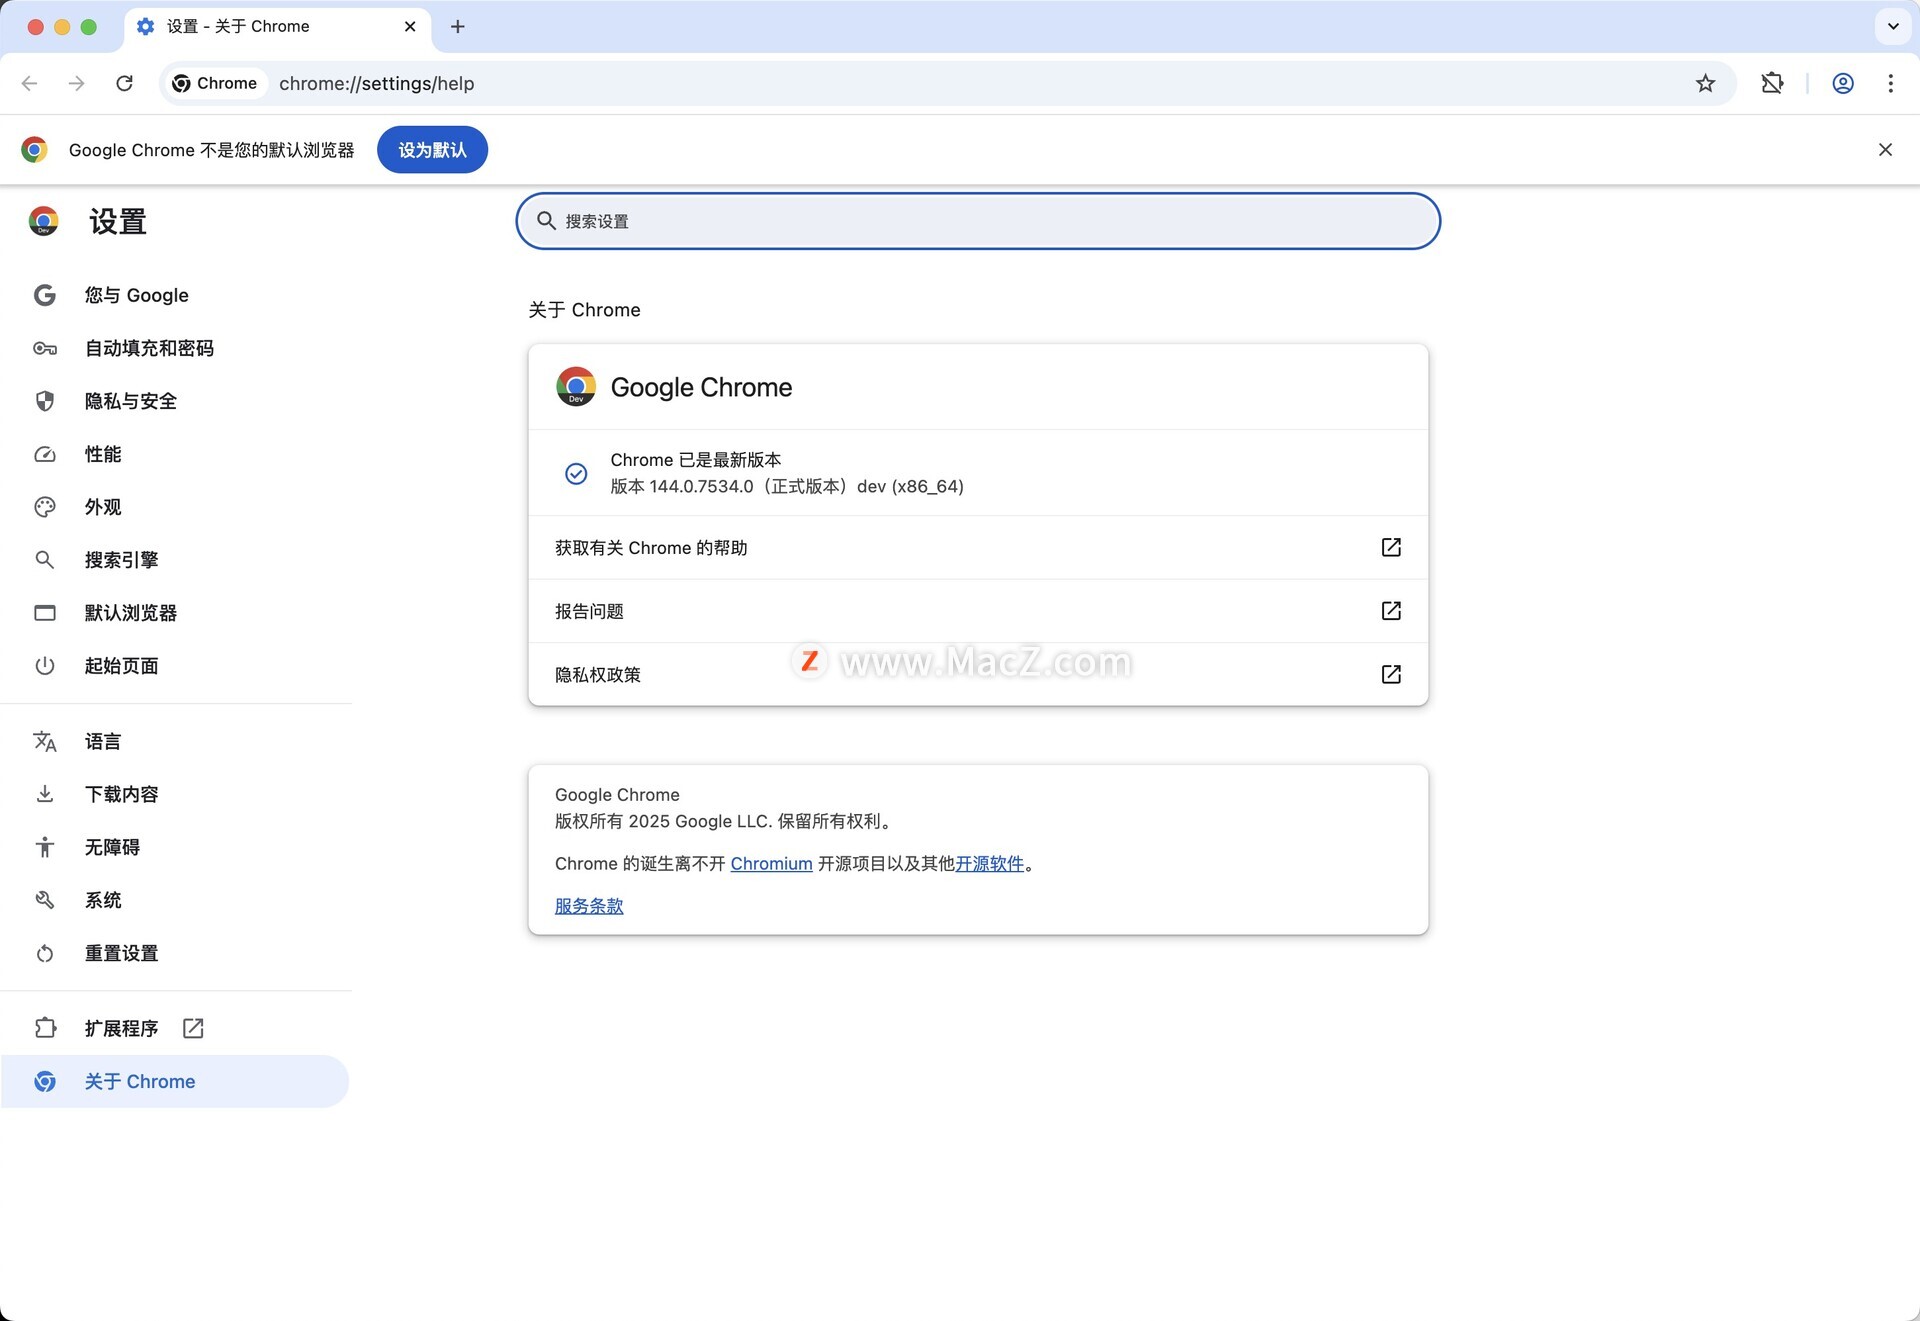The width and height of the screenshot is (1920, 1321).
Task: Click the Chrome site info chip
Action: pos(215,83)
